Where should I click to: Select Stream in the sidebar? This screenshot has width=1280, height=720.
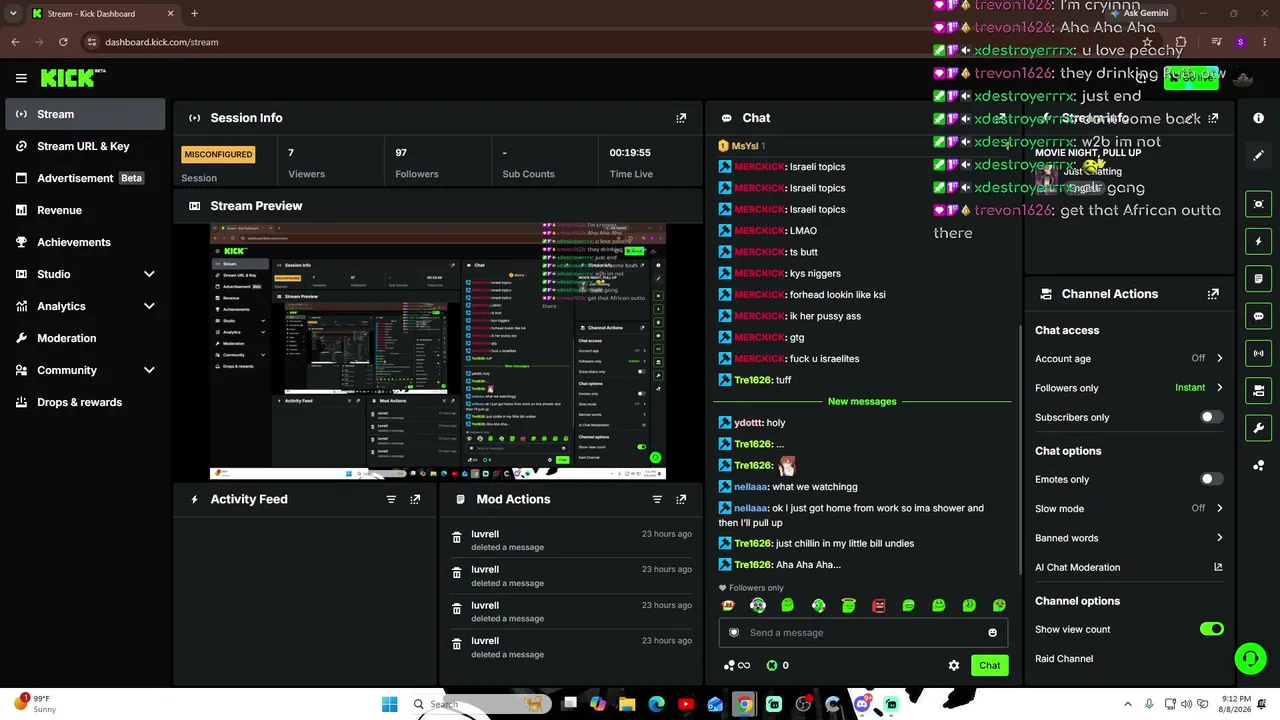(85, 114)
